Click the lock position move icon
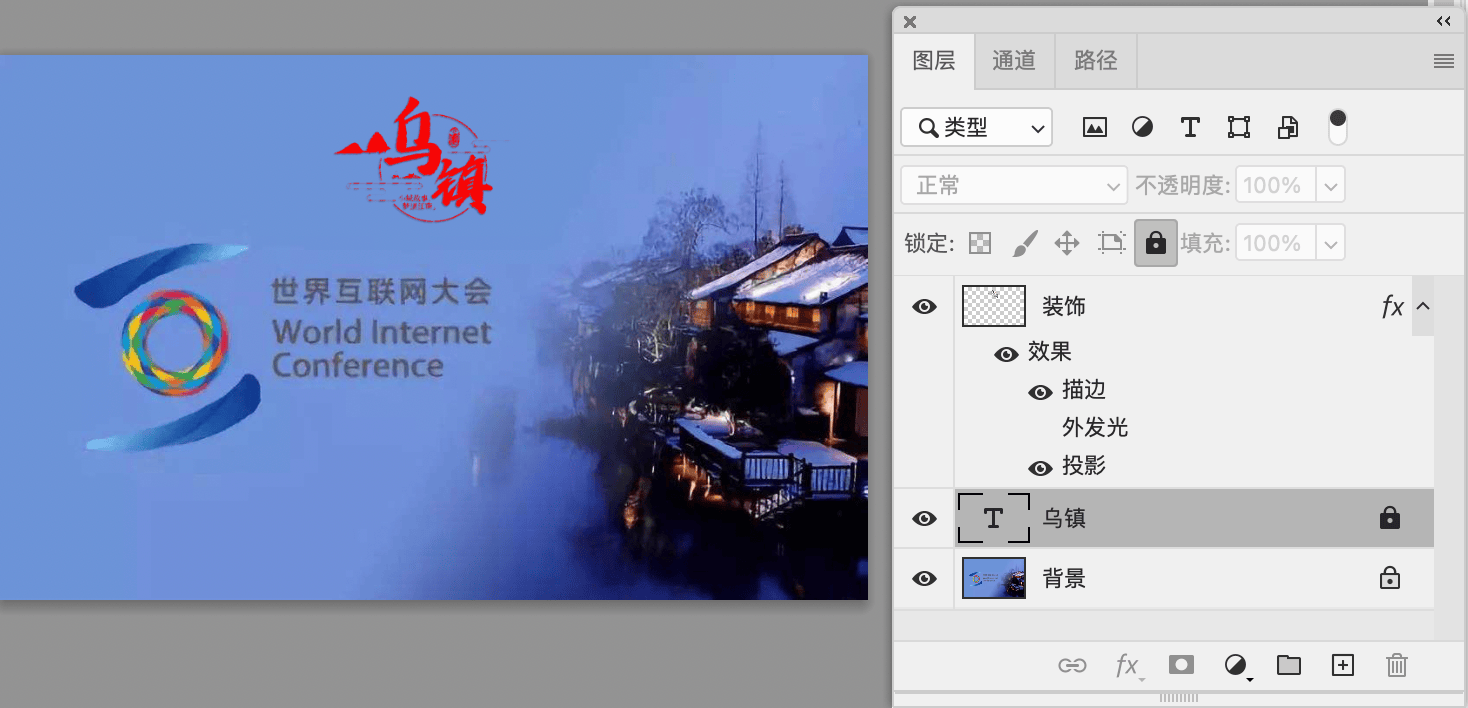Viewport: 1468px width, 708px height. [x=1067, y=243]
